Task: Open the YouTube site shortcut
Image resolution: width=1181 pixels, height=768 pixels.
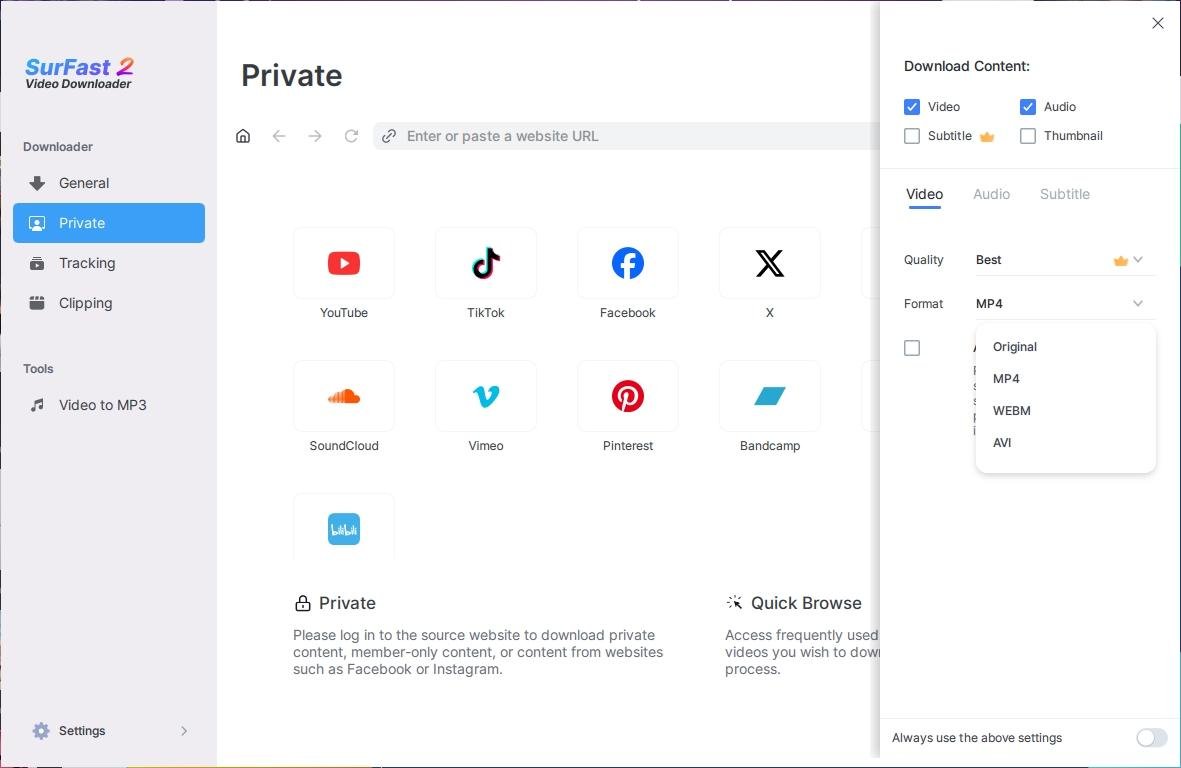Action: 343,263
